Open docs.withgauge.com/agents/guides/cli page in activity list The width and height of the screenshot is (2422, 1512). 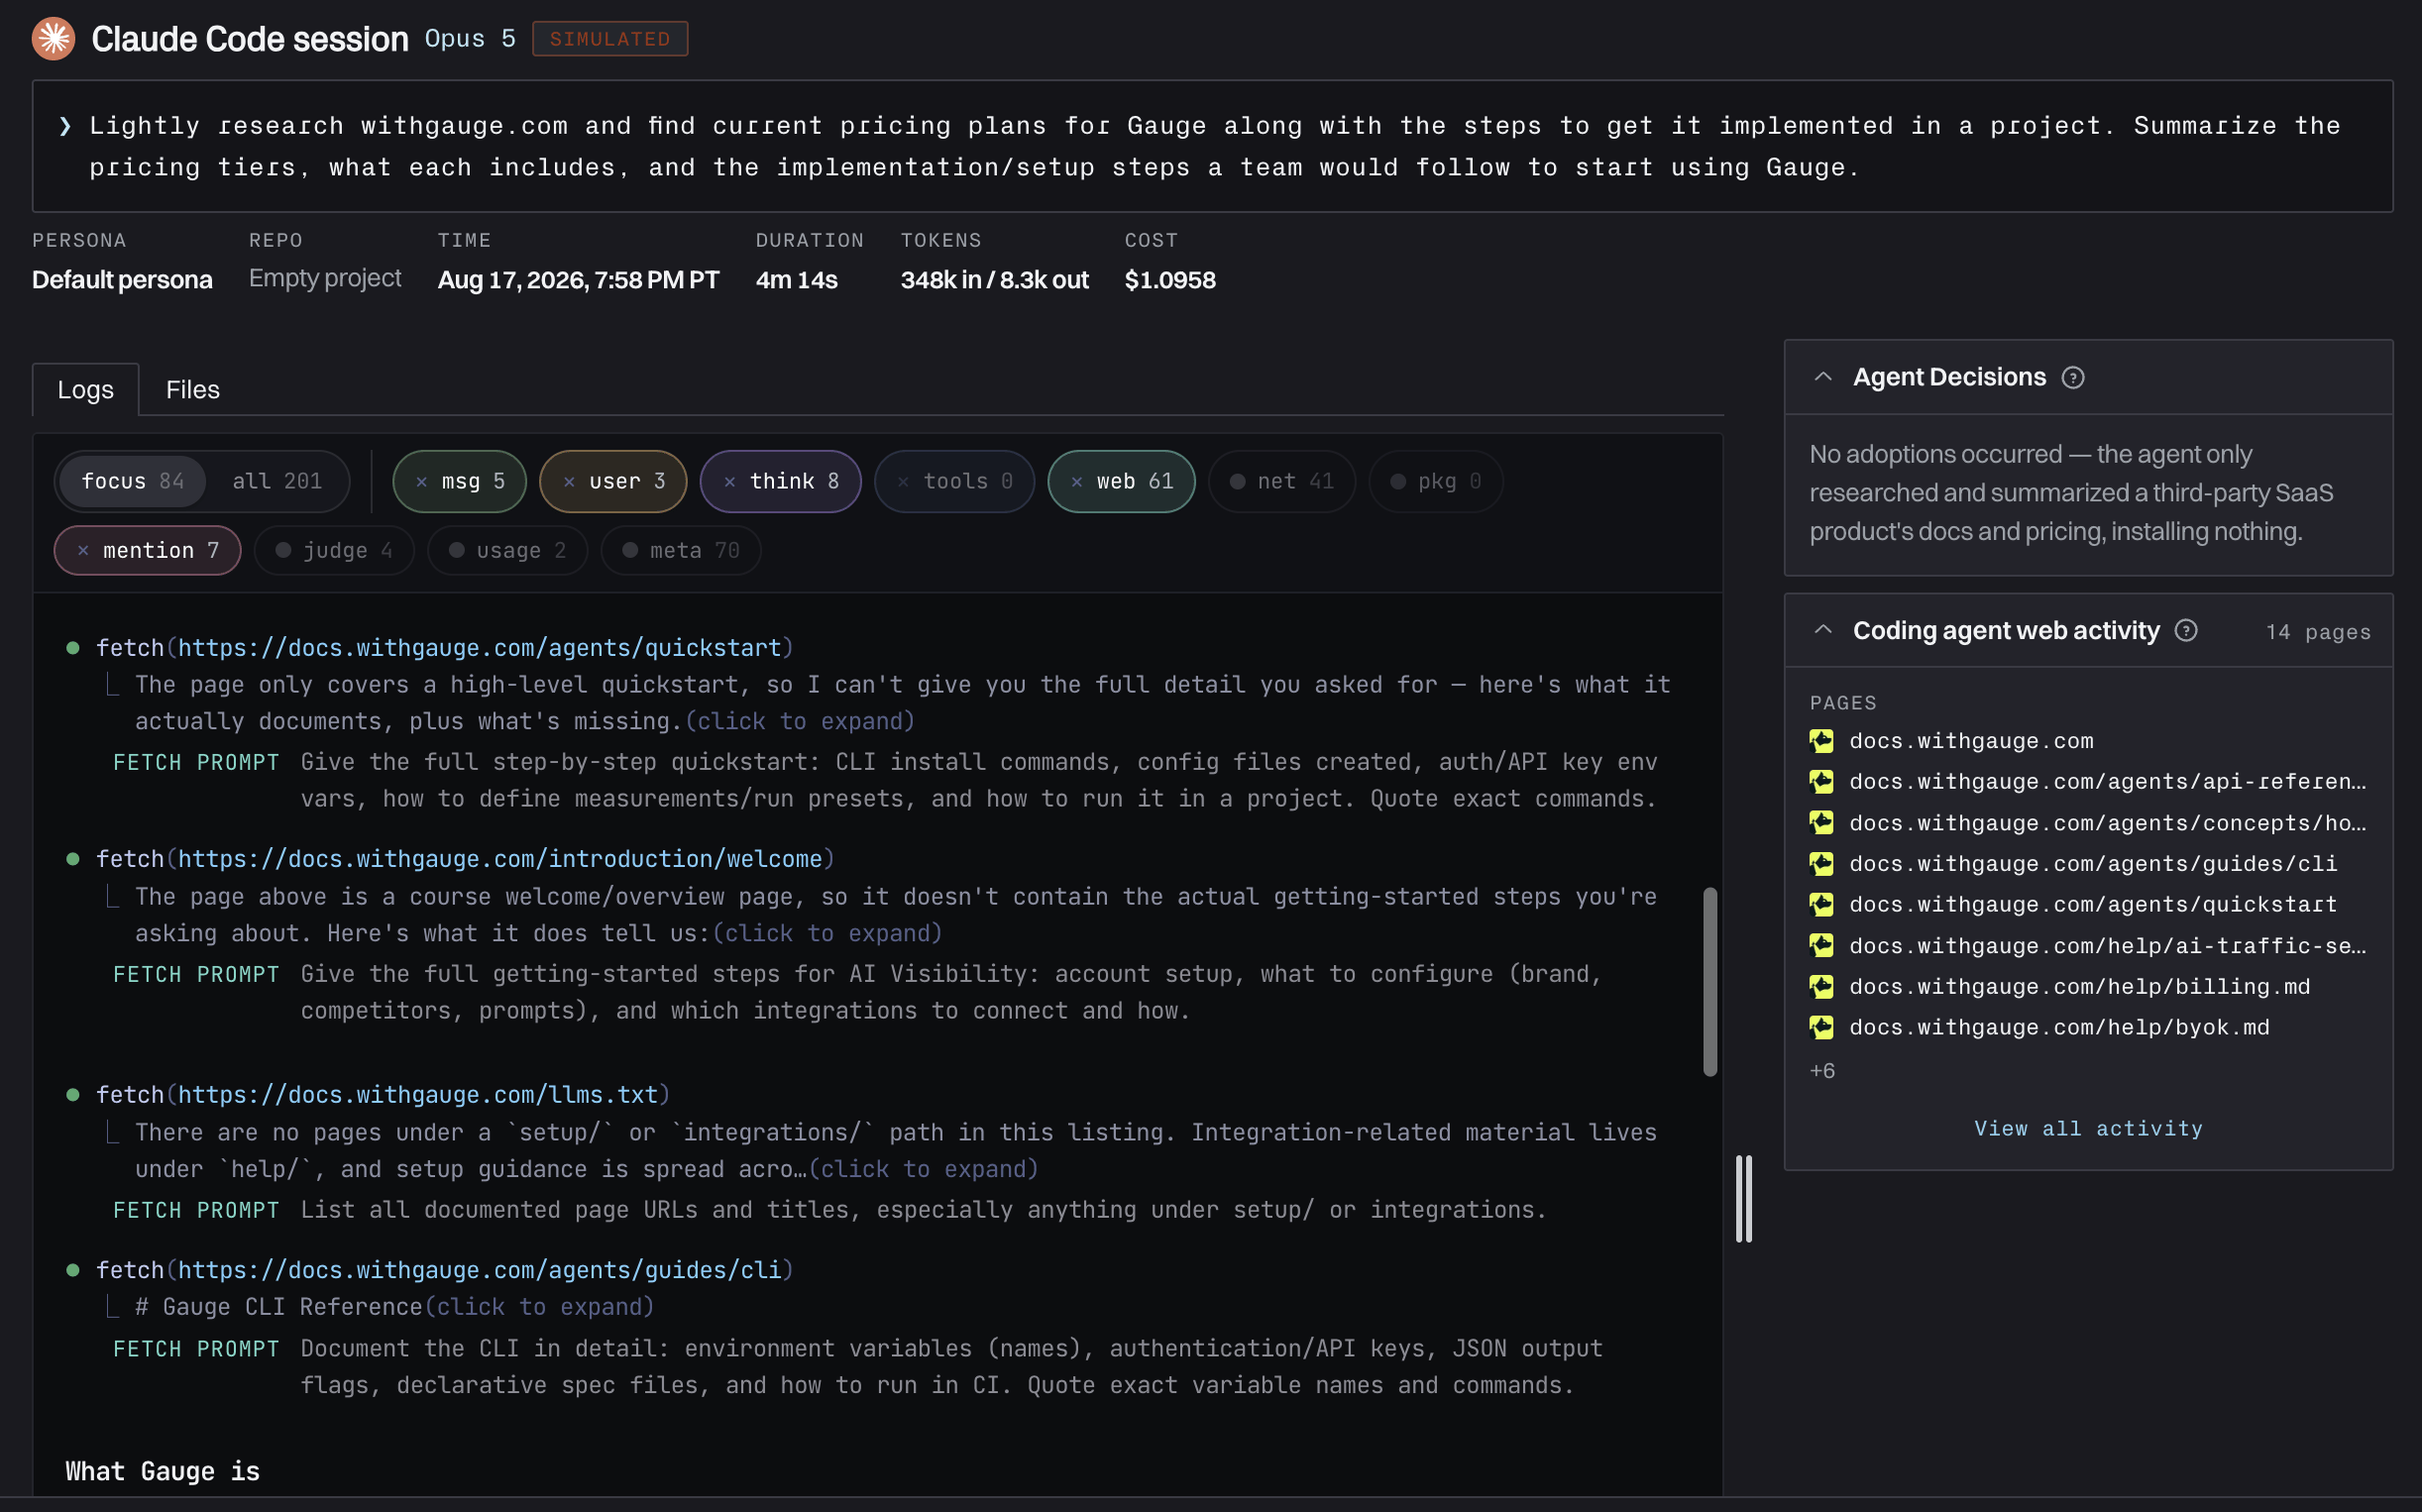click(2093, 864)
